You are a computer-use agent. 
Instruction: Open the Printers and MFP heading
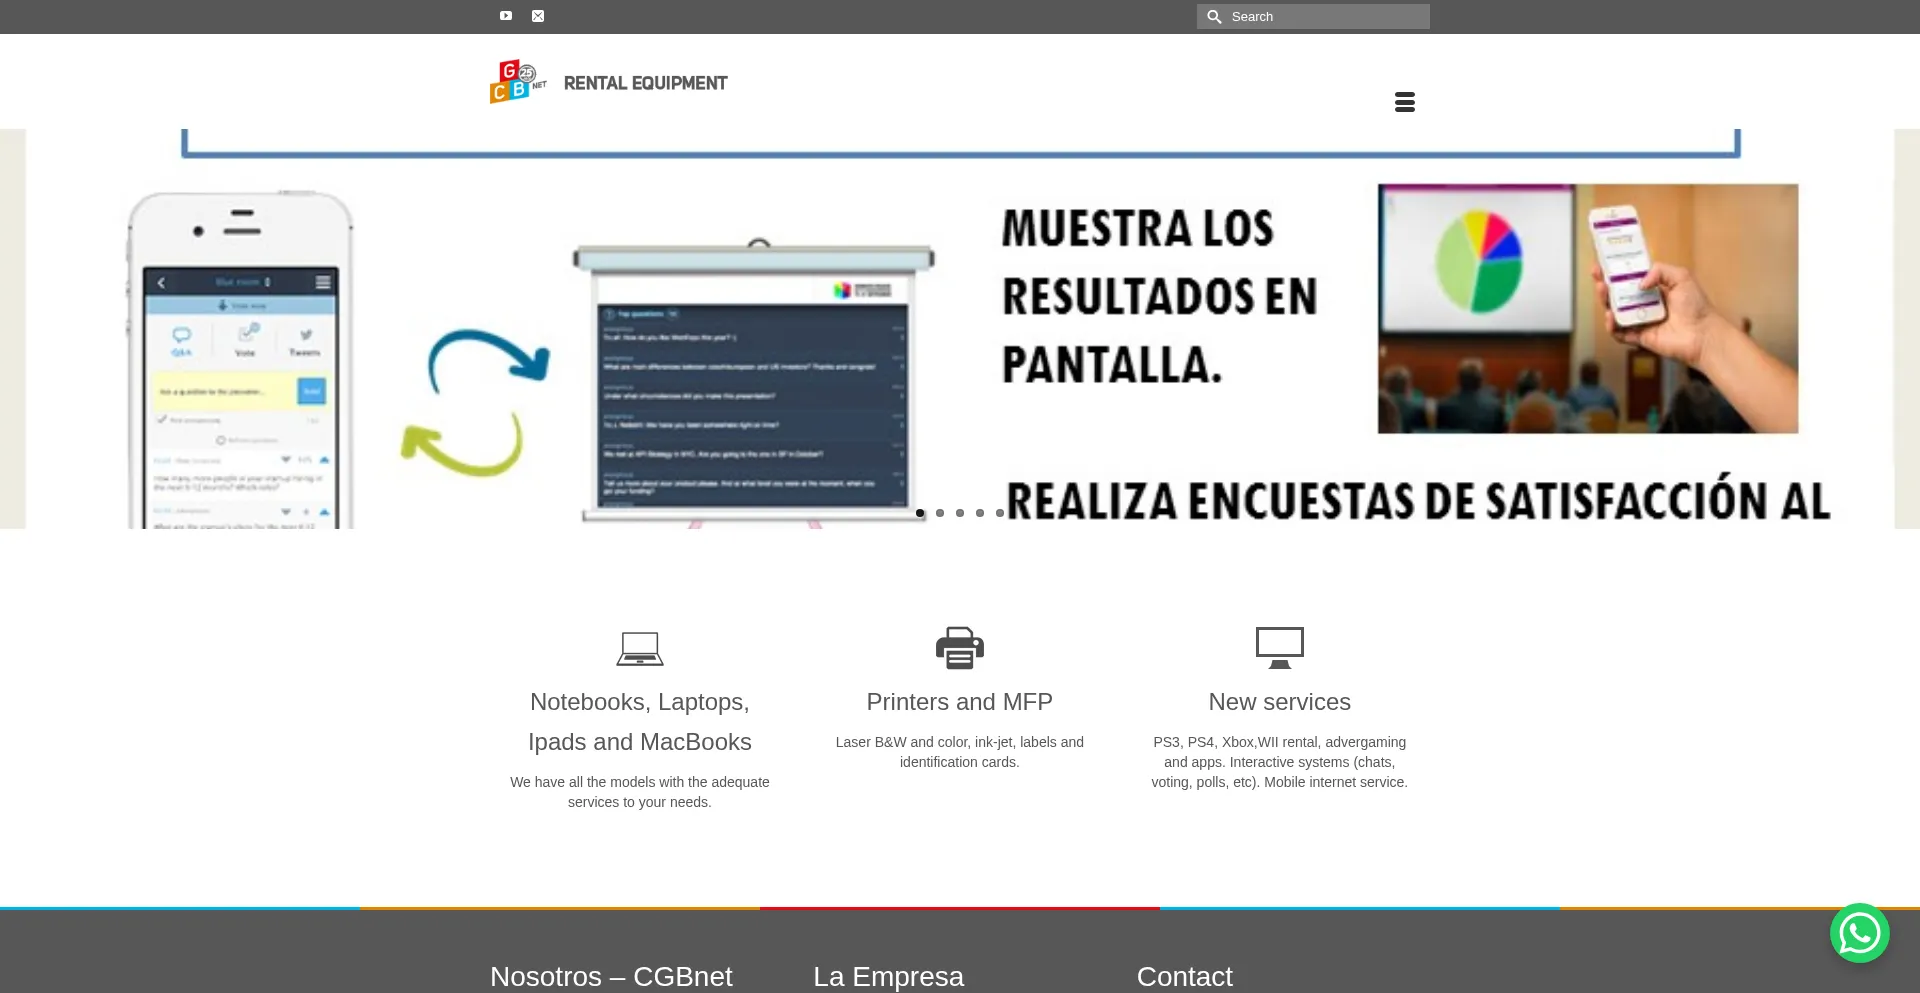click(959, 702)
